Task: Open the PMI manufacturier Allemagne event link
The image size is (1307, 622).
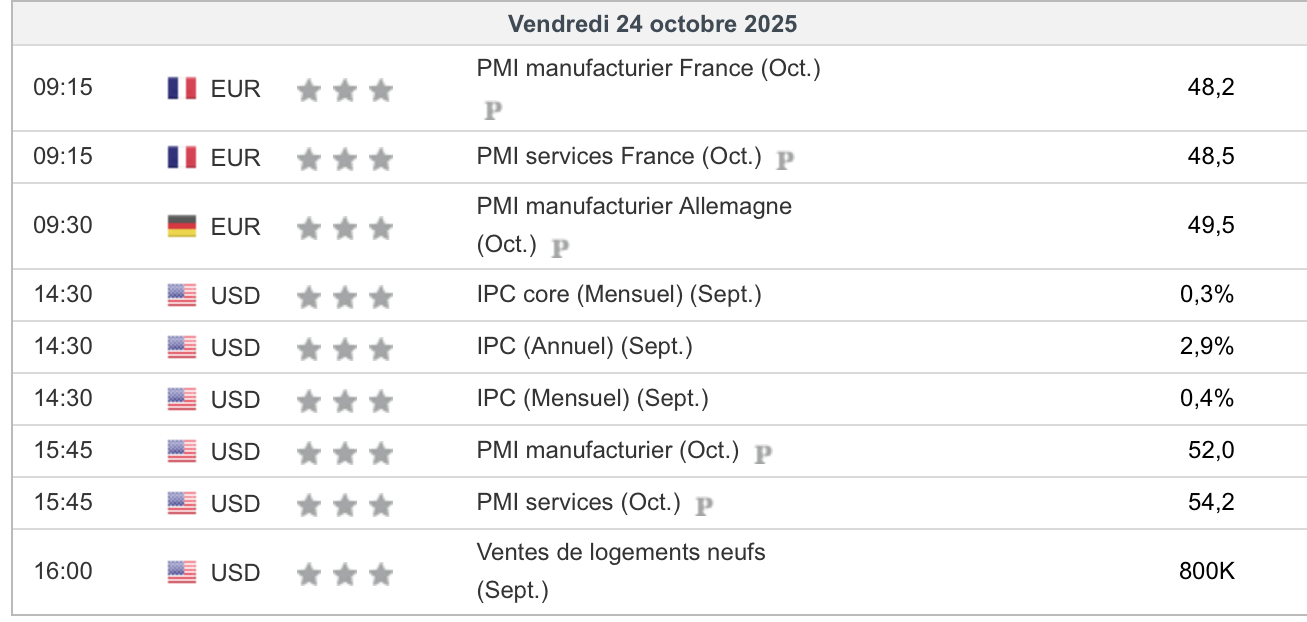Action: coord(634,207)
